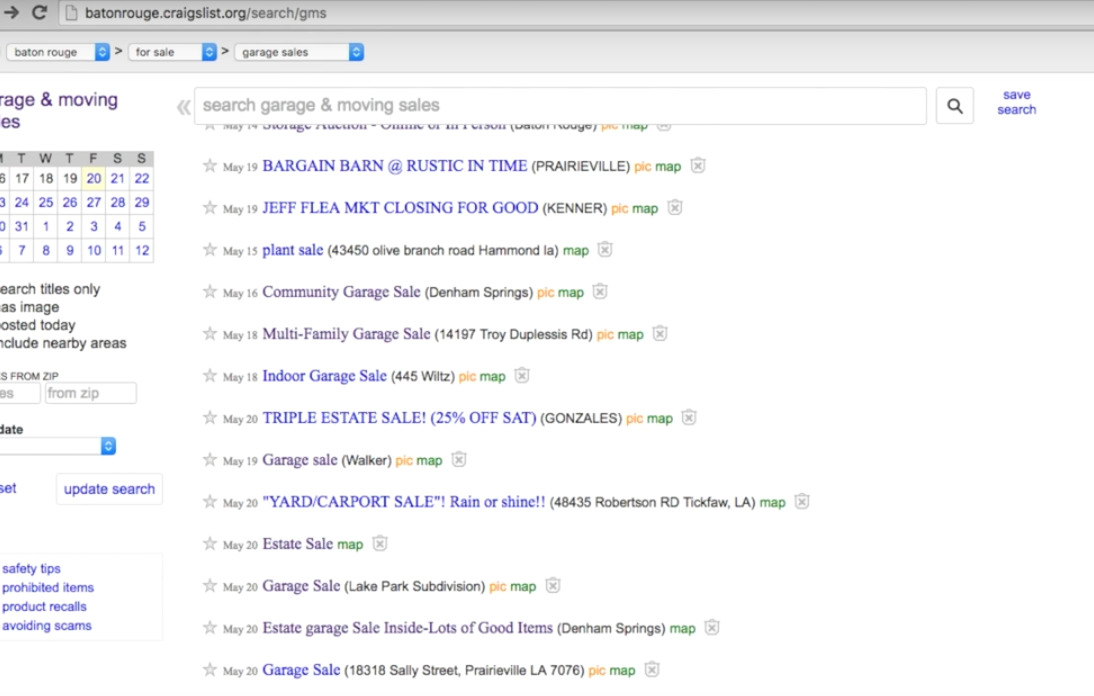Hide the Lake Park Subdivision listing

pos(553,586)
